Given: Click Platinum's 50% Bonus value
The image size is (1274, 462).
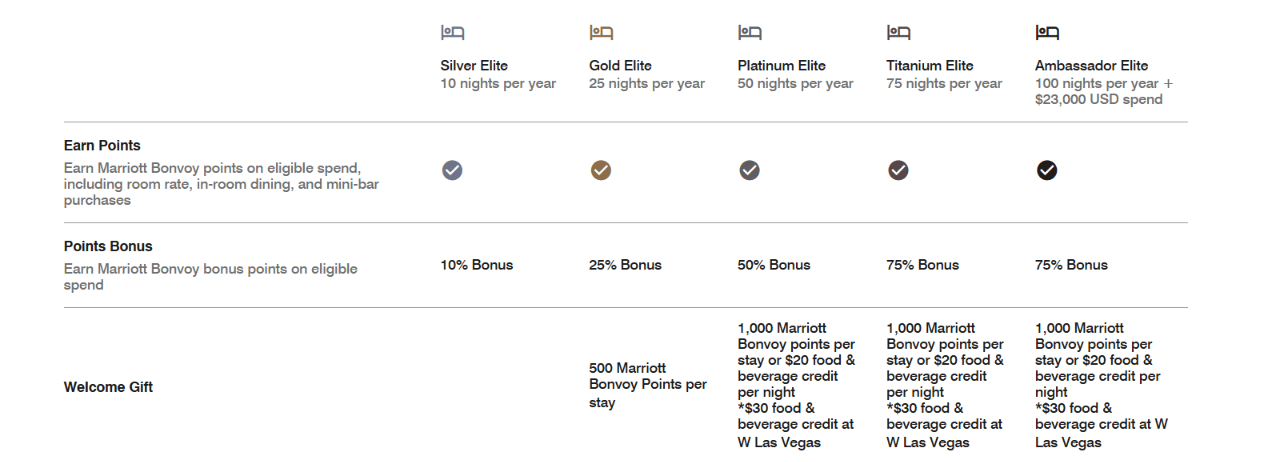Looking at the screenshot, I should 774,265.
